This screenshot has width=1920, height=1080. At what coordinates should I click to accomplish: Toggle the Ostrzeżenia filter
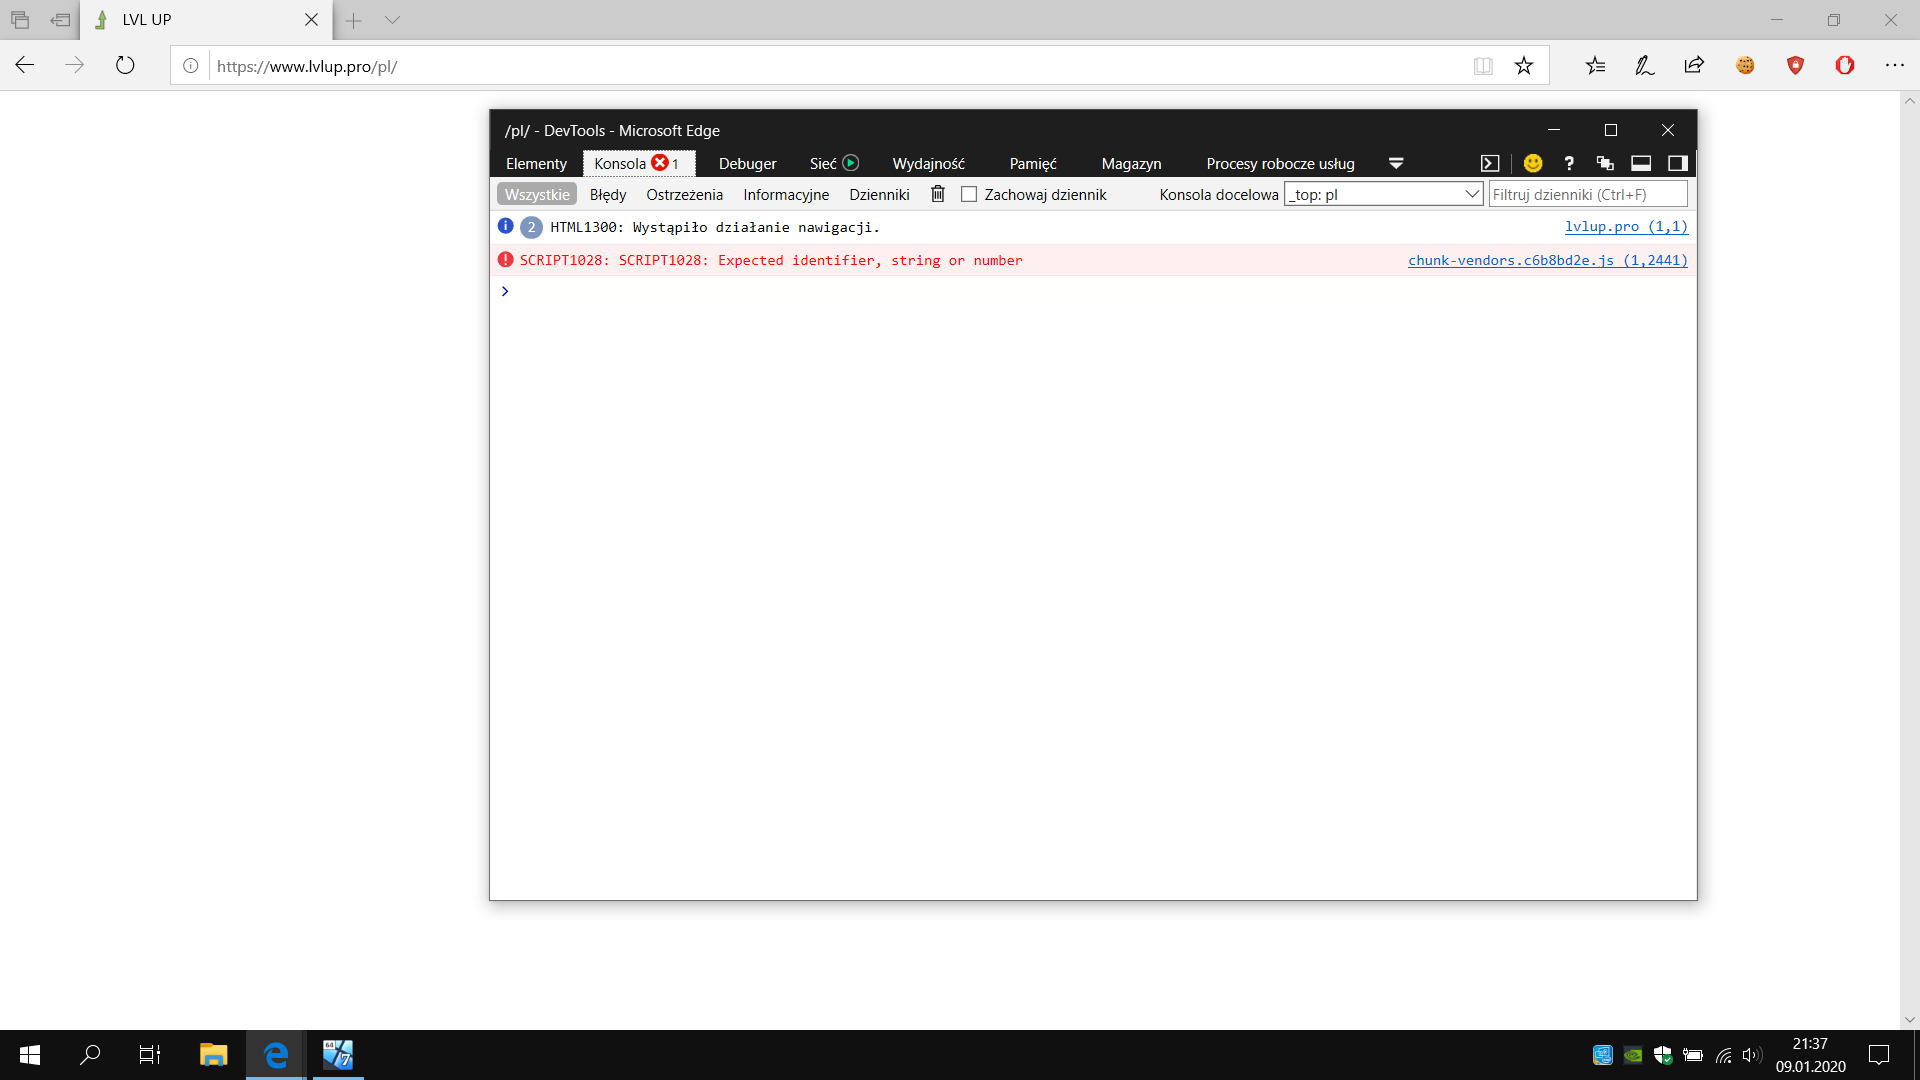tap(684, 194)
